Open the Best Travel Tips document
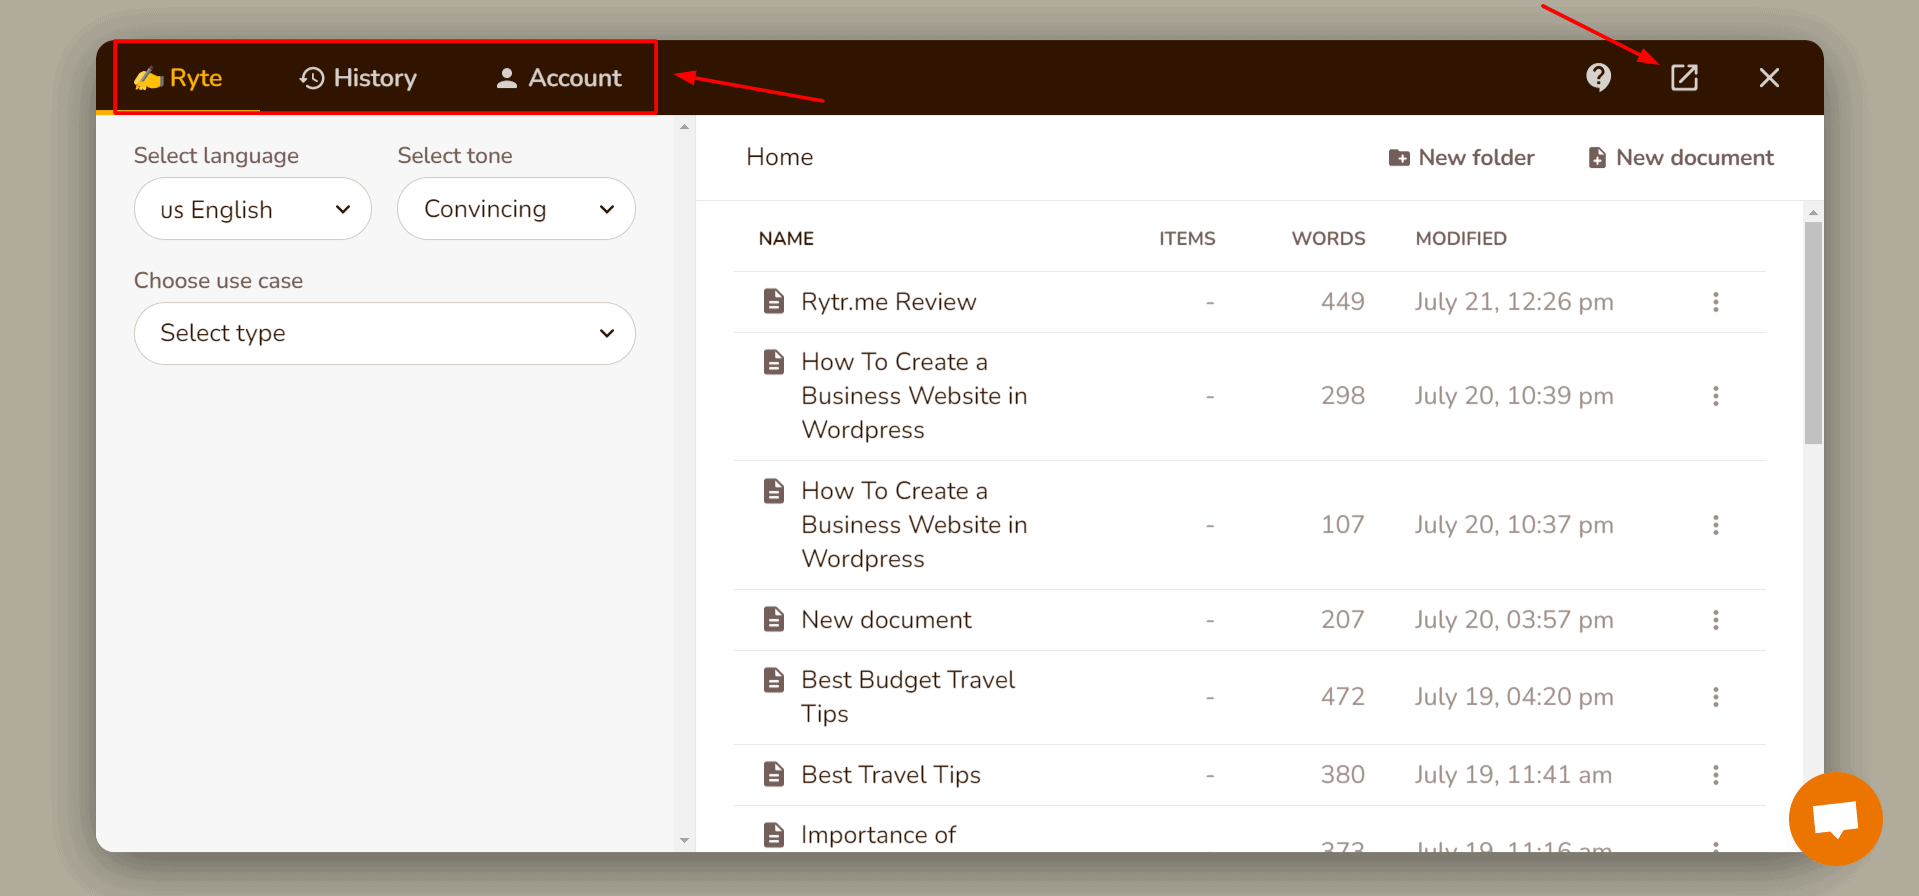 tap(890, 775)
